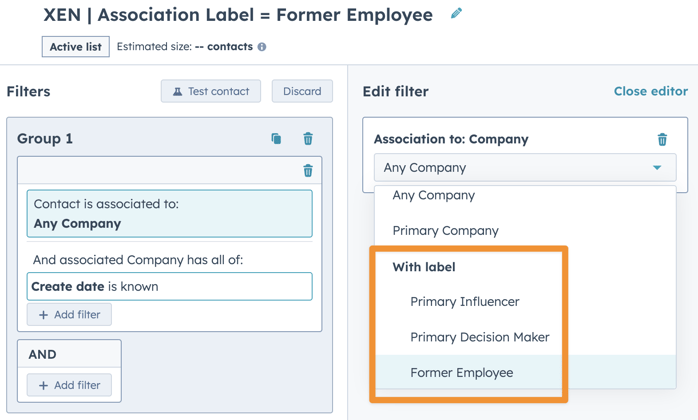Viewport: 698px width, 420px height.
Task: Close the filter editor
Action: pyautogui.click(x=650, y=91)
